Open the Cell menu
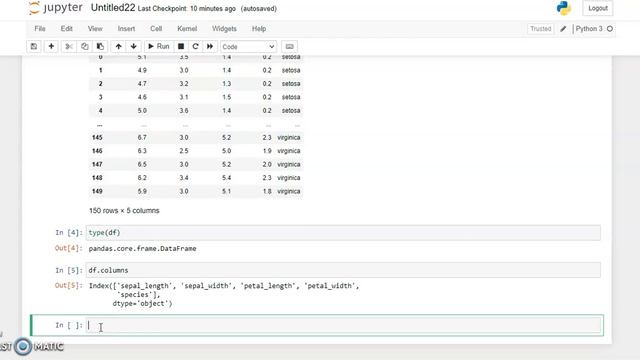The width and height of the screenshot is (640, 360). [x=156, y=29]
